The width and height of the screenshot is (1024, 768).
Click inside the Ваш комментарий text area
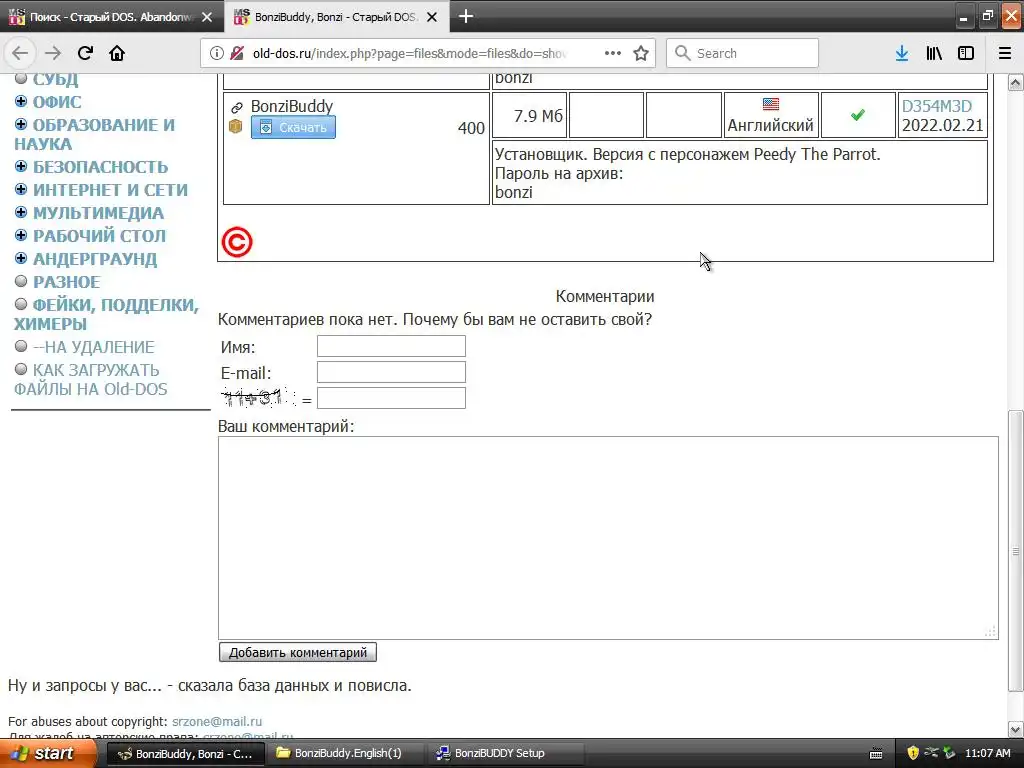(608, 537)
